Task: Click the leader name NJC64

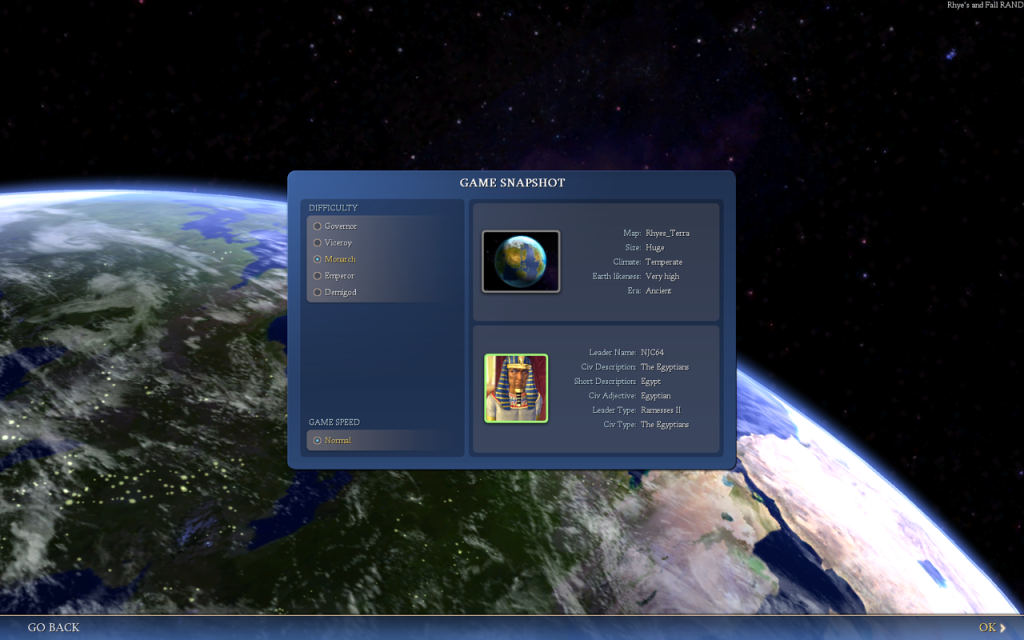Action: [652, 352]
